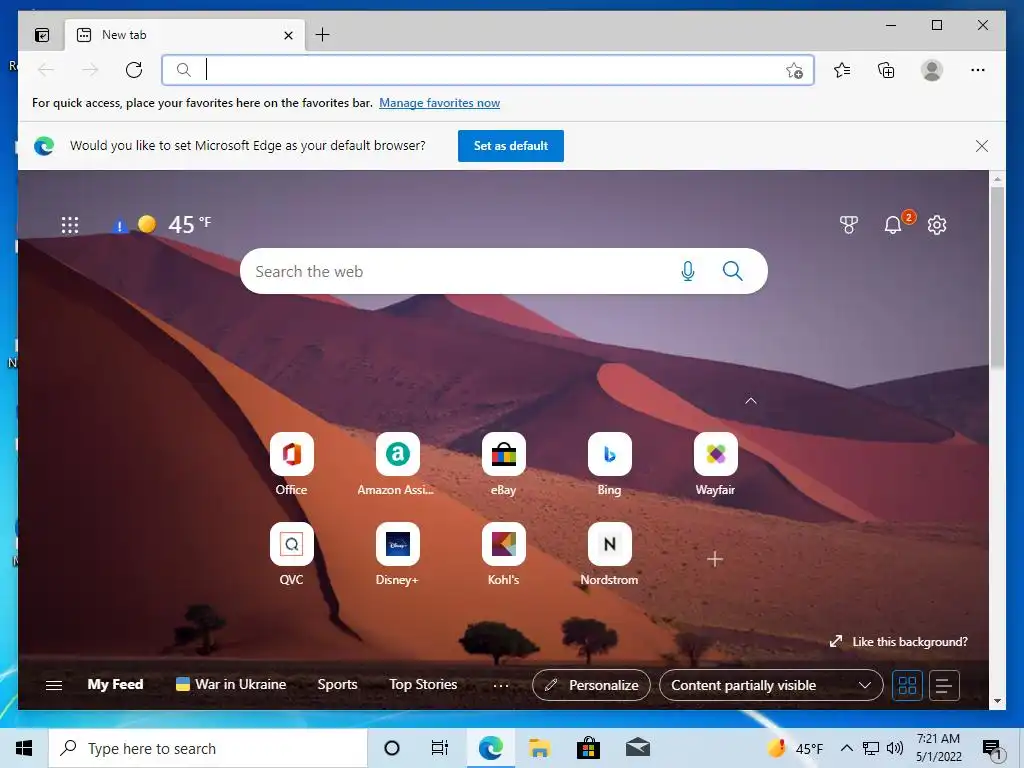1024x768 pixels.
Task: Click the scrollbar down arrow
Action: pos(997,701)
